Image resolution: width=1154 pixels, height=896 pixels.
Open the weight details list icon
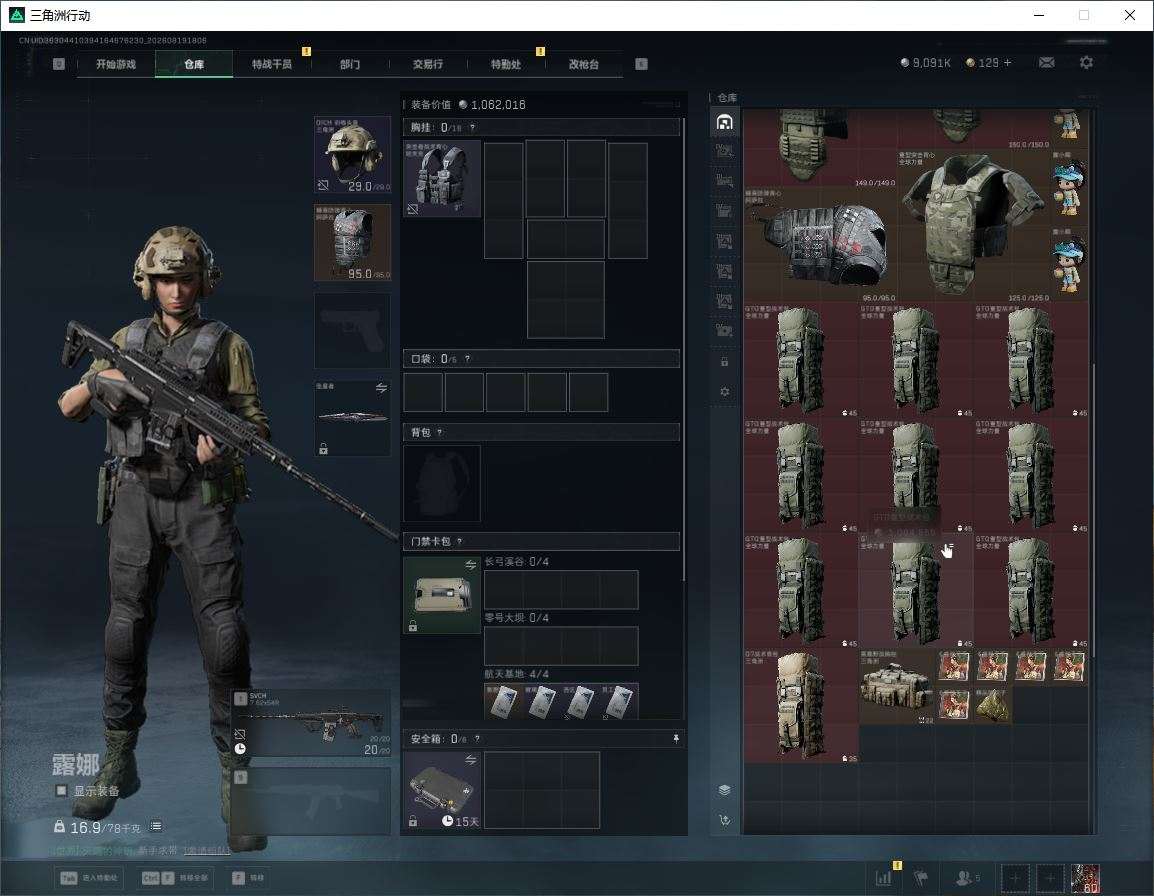point(156,826)
